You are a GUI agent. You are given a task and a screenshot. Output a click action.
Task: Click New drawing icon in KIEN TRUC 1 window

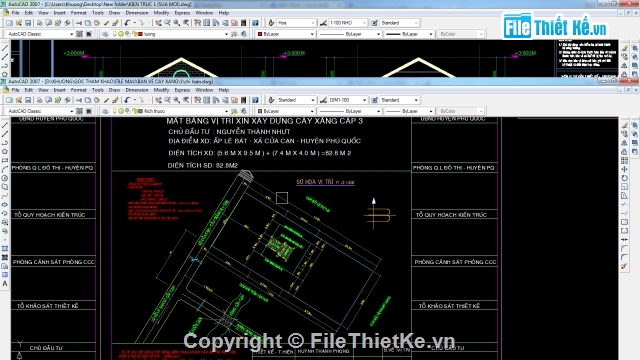pos(9,23)
